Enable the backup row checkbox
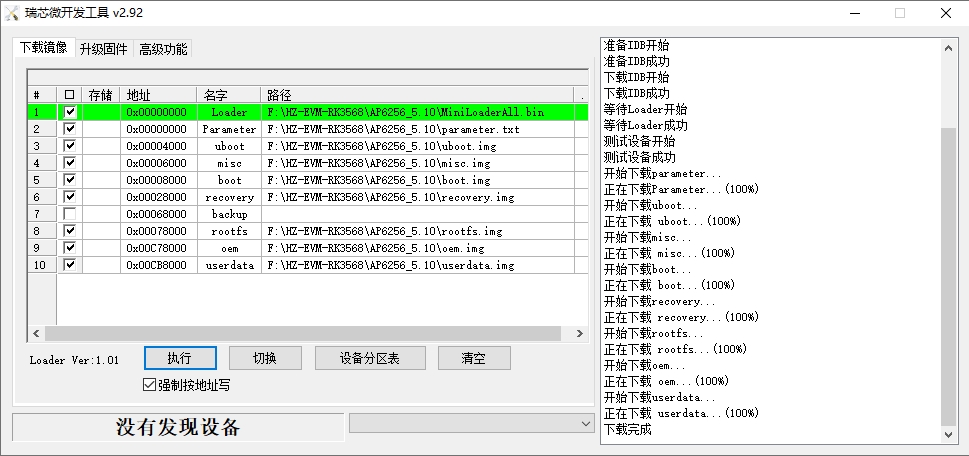The width and height of the screenshot is (969, 456). (70, 214)
